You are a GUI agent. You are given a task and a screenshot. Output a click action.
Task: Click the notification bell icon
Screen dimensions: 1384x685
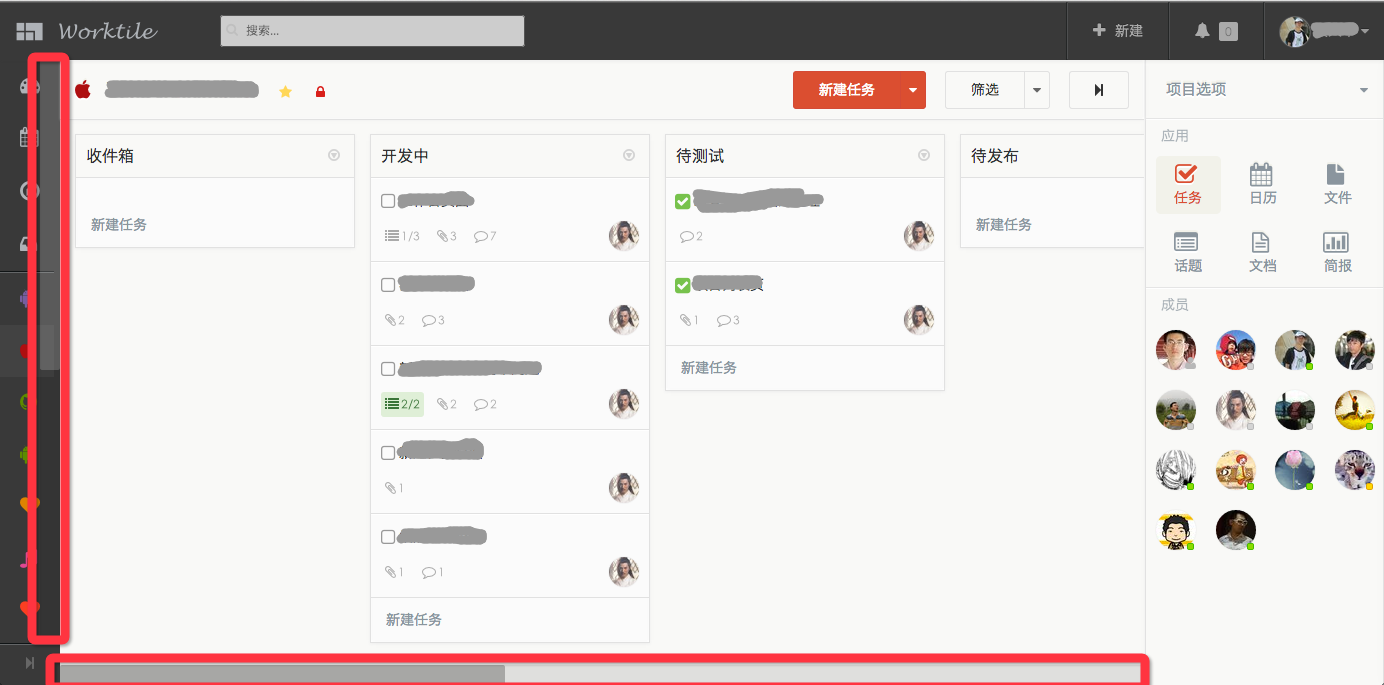[x=1203, y=31]
